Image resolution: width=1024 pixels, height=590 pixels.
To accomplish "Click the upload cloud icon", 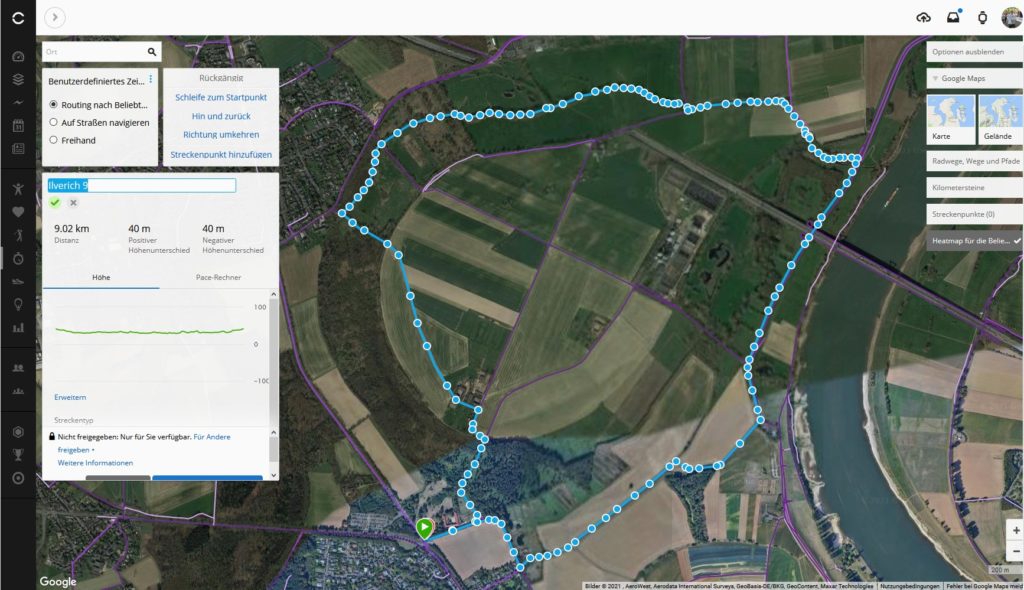I will pyautogui.click(x=923, y=18).
